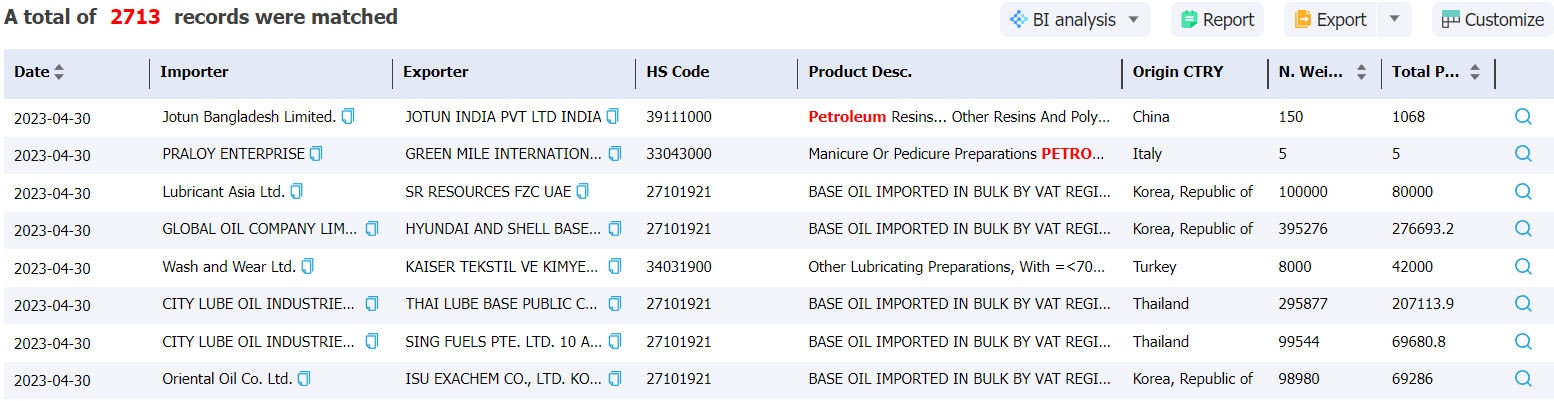
Task: Copy importer Wash and Wear Ltd. name
Action: pyautogui.click(x=308, y=267)
